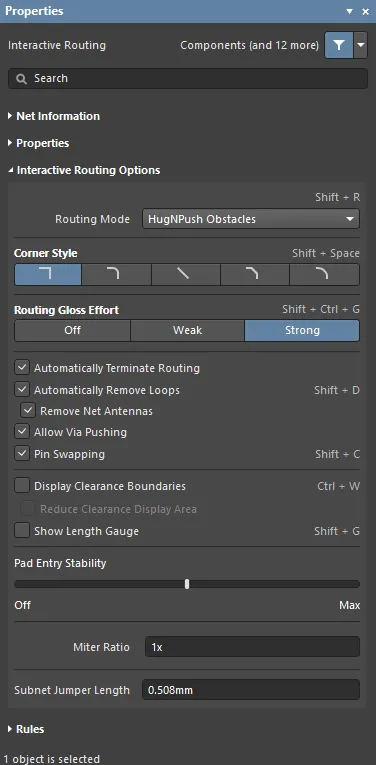376x765 pixels.
Task: Choose the fourth corner style icon (45-degree)
Action: click(255, 275)
